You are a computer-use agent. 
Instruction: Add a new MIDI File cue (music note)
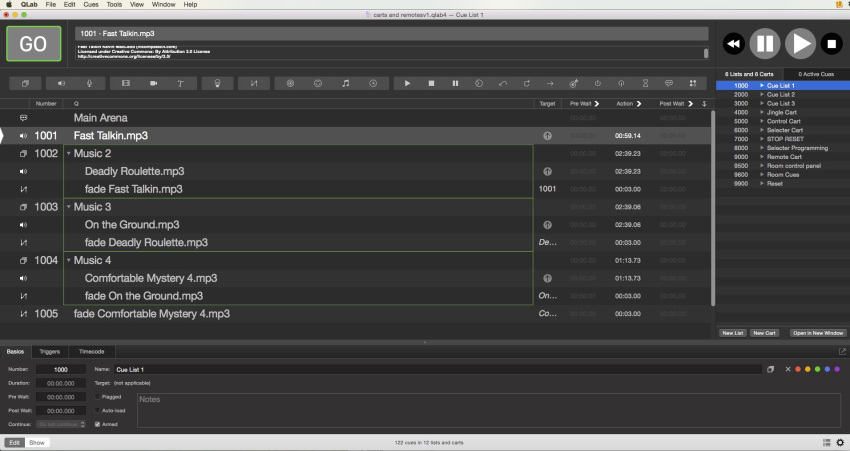pos(345,83)
